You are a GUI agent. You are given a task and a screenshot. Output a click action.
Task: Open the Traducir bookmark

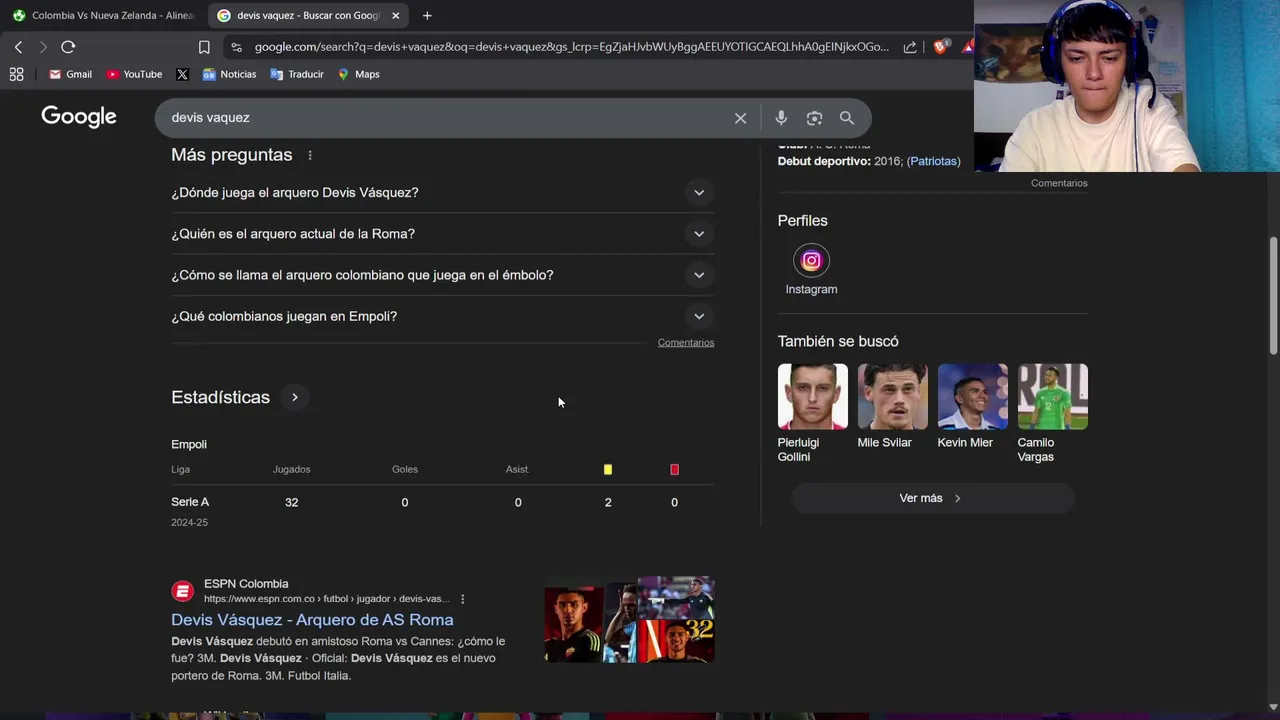(x=296, y=74)
